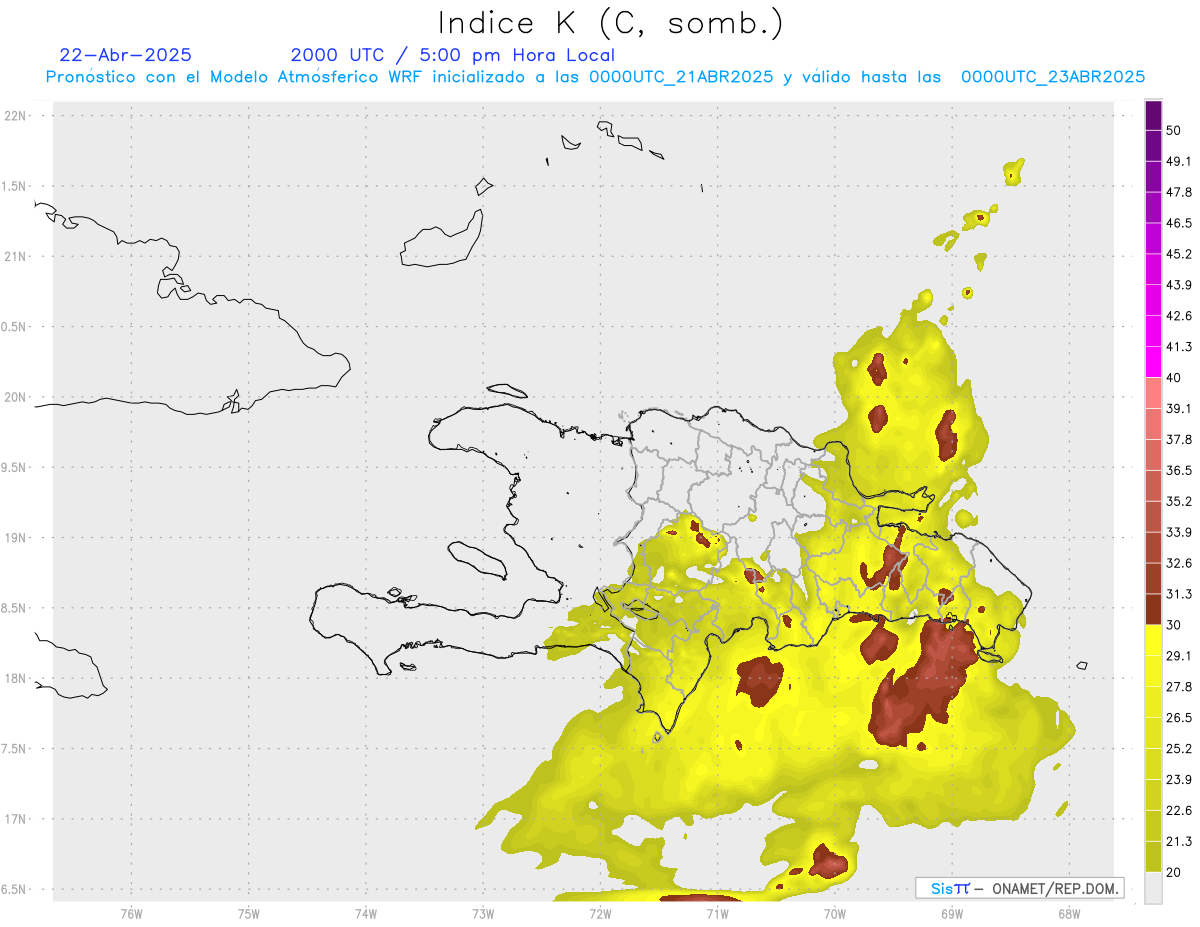
Task: Click the '19N' latitude label
Action: point(15,537)
